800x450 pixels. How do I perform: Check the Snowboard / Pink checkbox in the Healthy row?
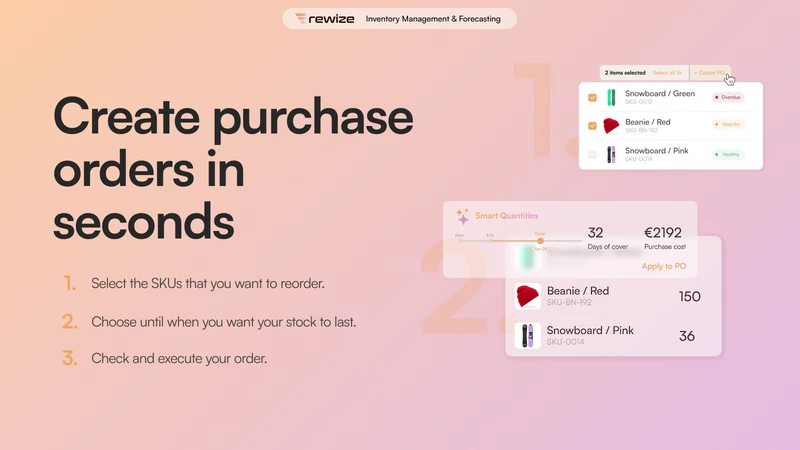pos(592,154)
